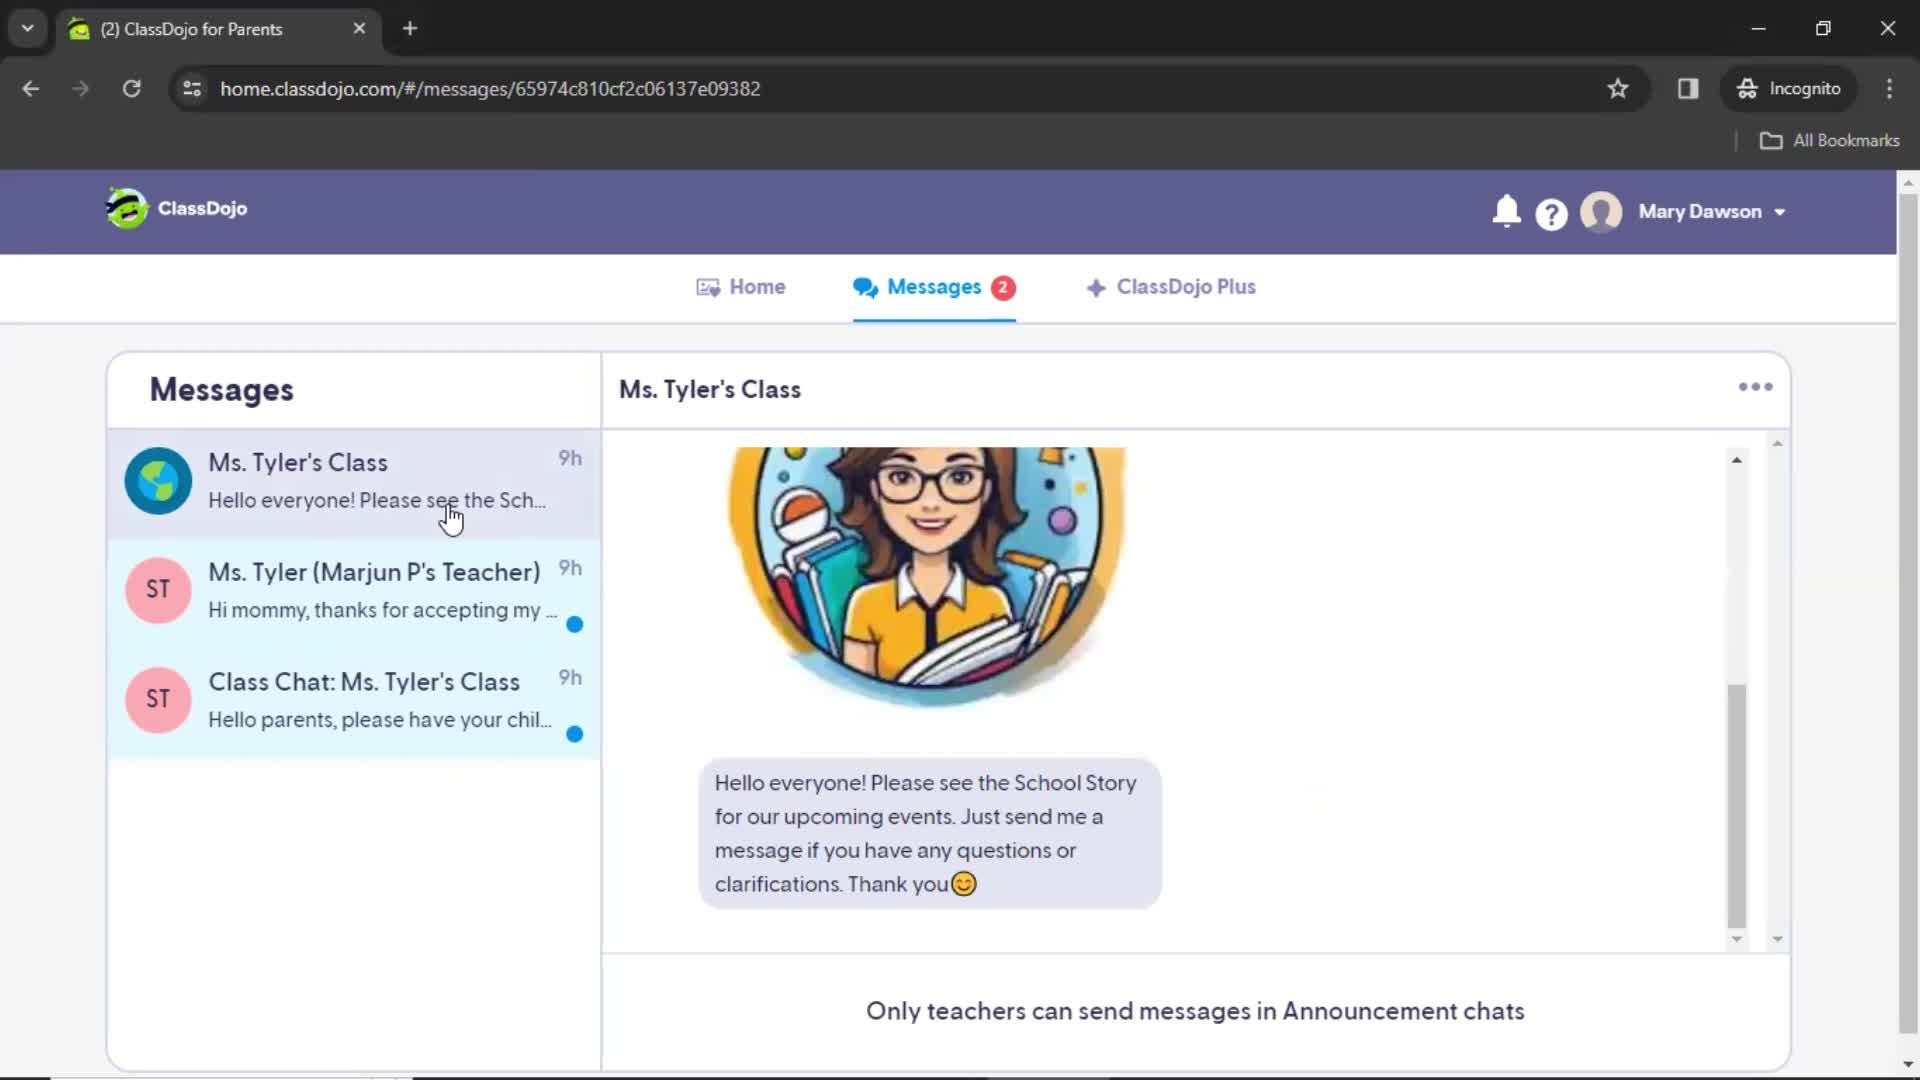This screenshot has width=1920, height=1080.
Task: Click unread dot on Hello parents message
Action: click(x=574, y=734)
